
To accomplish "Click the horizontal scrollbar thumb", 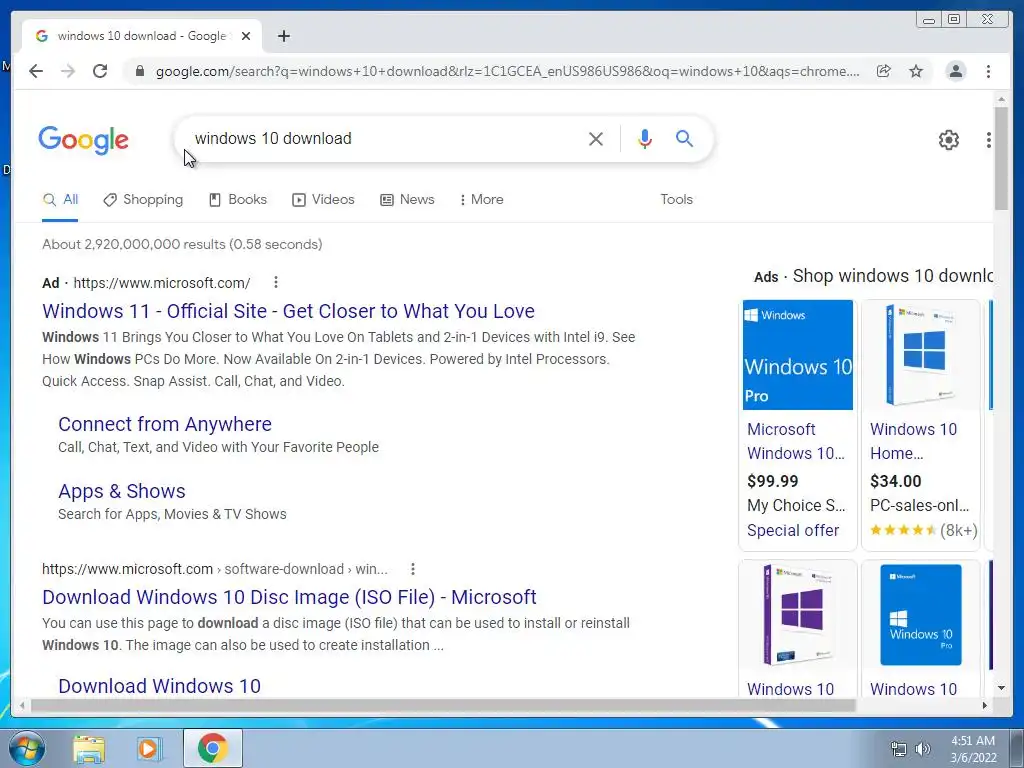I will pyautogui.click(x=443, y=705).
